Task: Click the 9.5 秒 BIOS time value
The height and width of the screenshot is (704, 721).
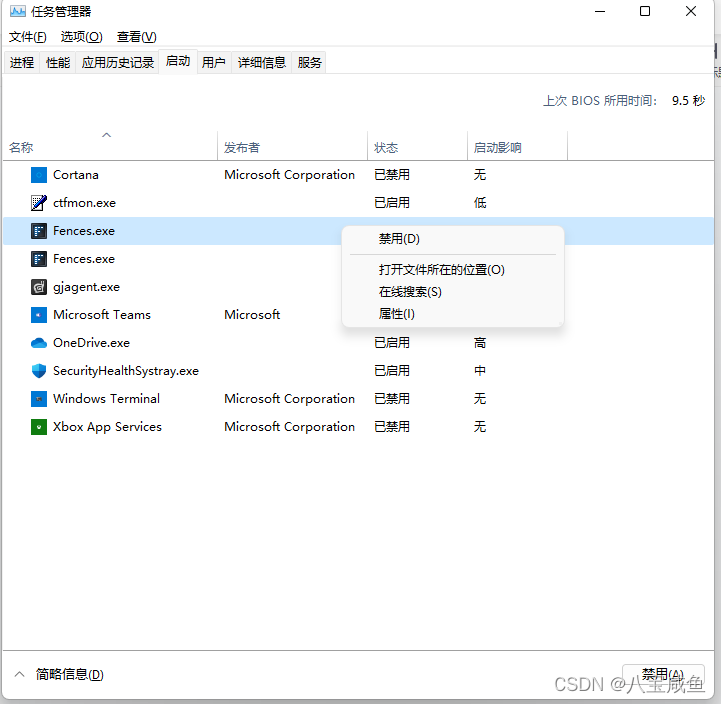Action: pyautogui.click(x=688, y=101)
